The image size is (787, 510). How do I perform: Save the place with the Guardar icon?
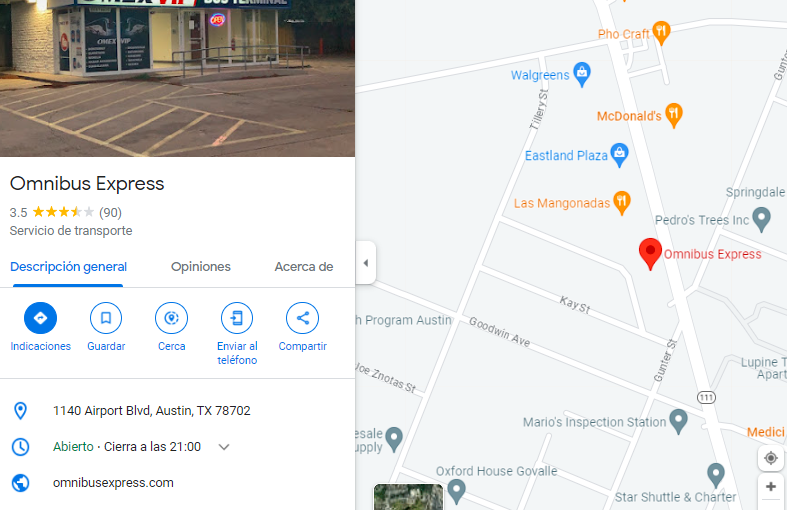tap(106, 318)
